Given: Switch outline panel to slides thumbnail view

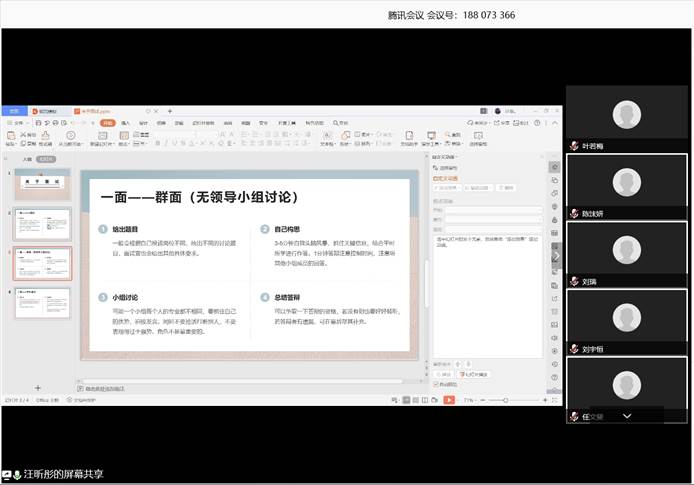Looking at the screenshot, I should click(x=46, y=159).
